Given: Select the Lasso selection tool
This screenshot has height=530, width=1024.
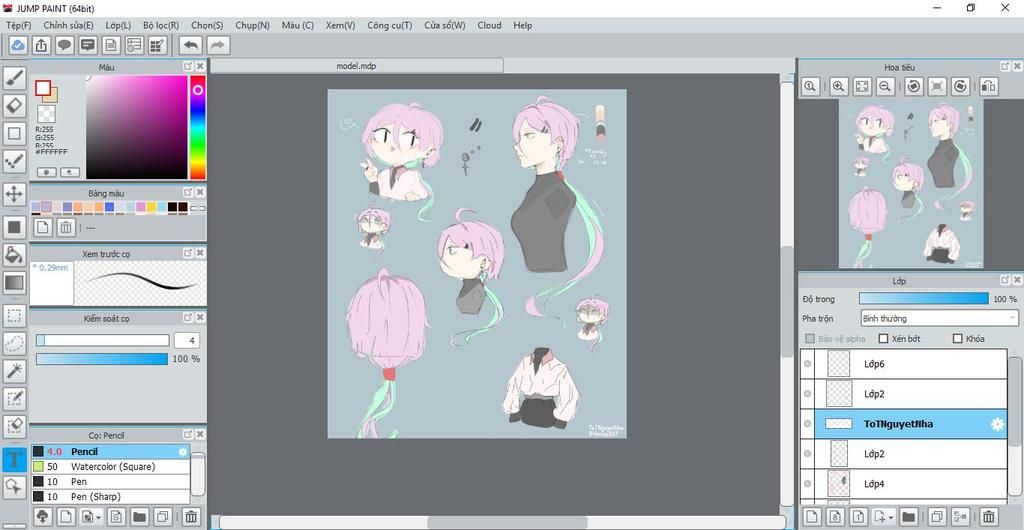Looking at the screenshot, I should pos(14,343).
